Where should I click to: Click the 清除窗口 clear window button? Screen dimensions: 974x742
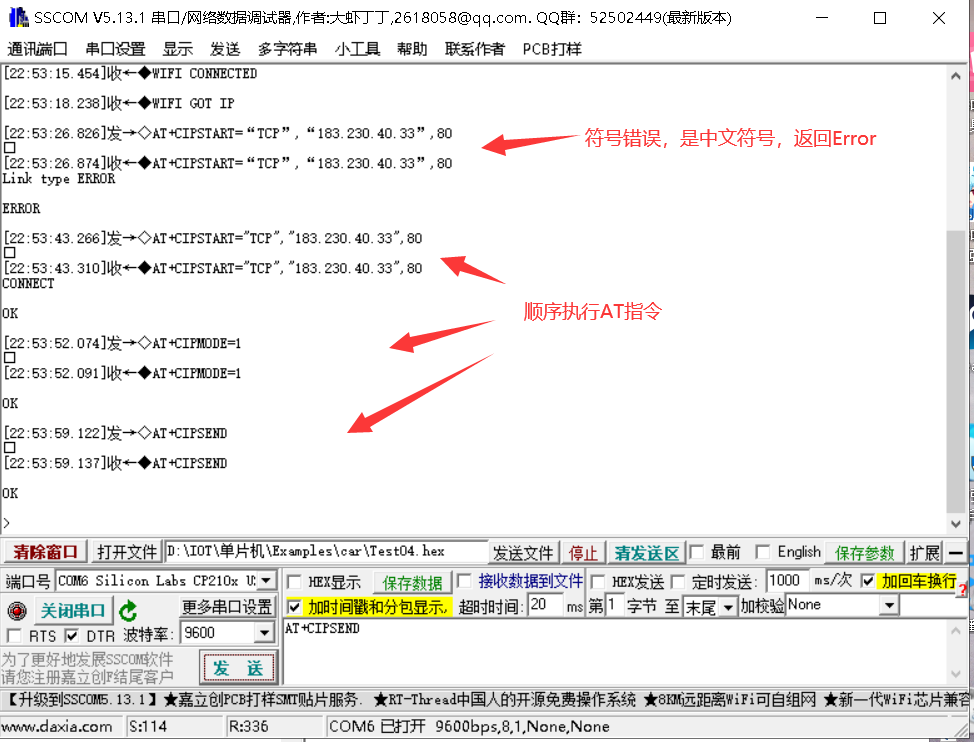pos(44,551)
